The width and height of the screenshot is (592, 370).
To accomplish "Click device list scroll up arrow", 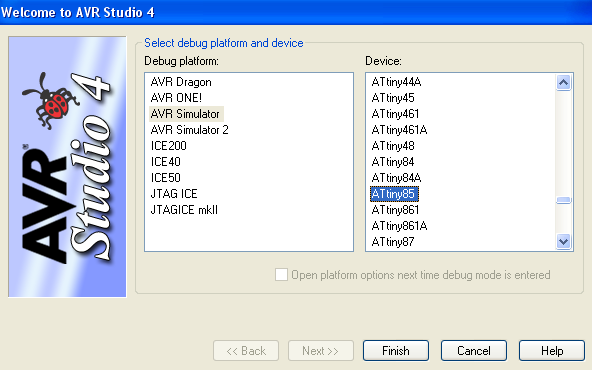I will [x=563, y=82].
